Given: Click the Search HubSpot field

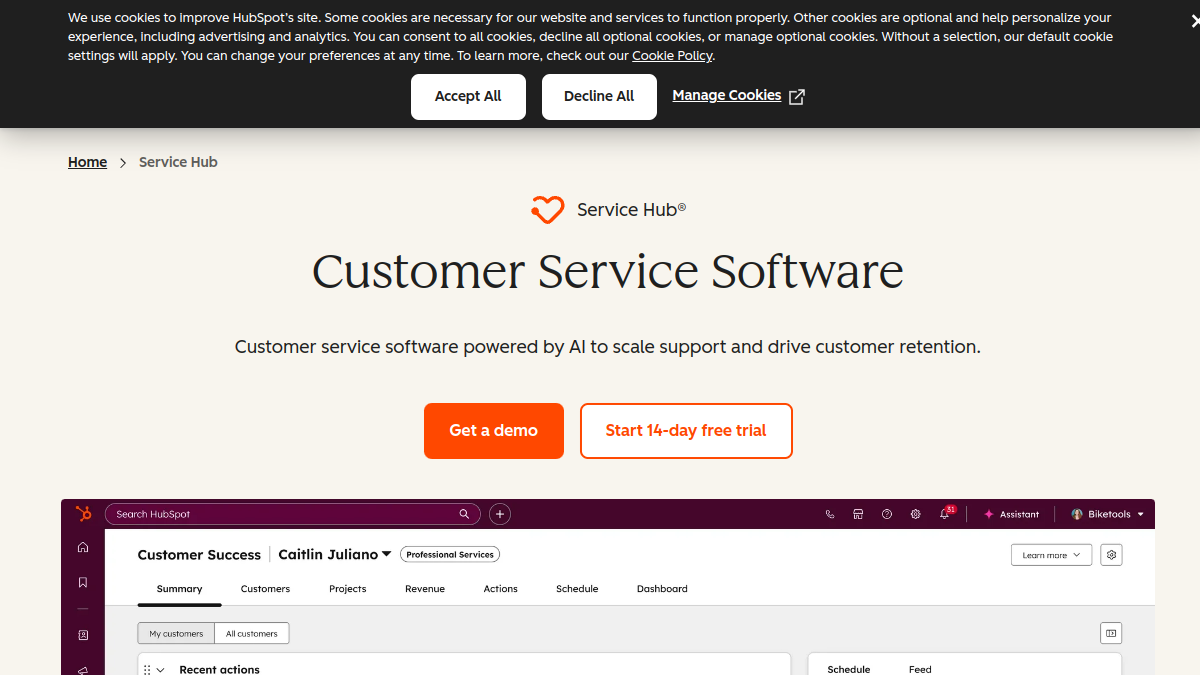Looking at the screenshot, I should coord(292,514).
